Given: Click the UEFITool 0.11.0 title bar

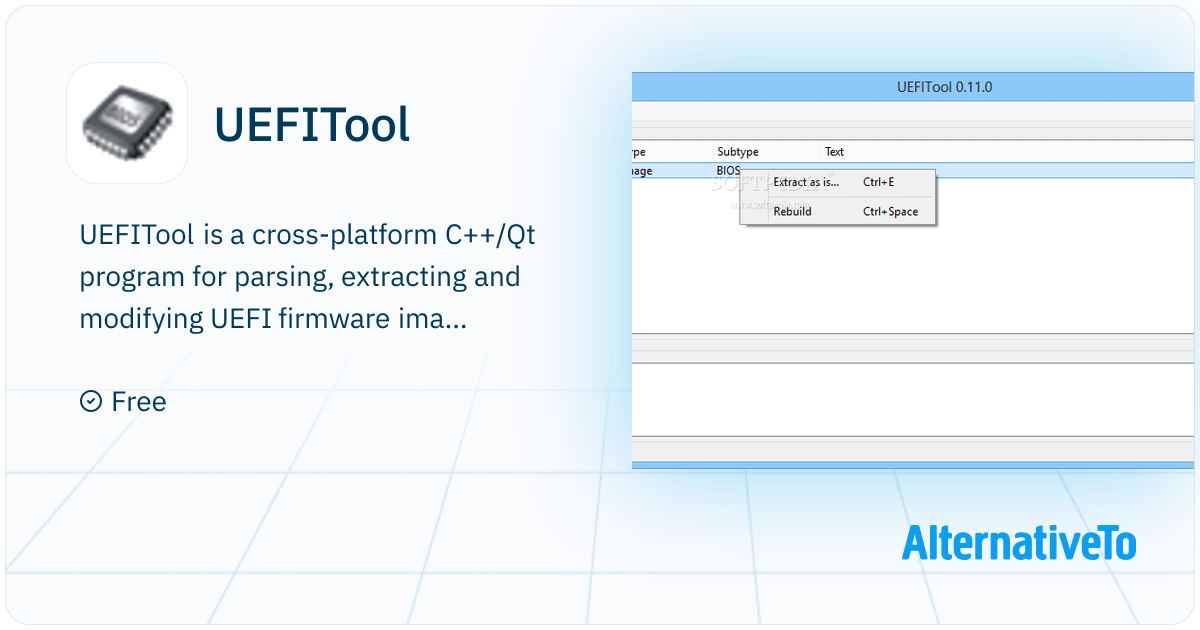Looking at the screenshot, I should coord(914,87).
